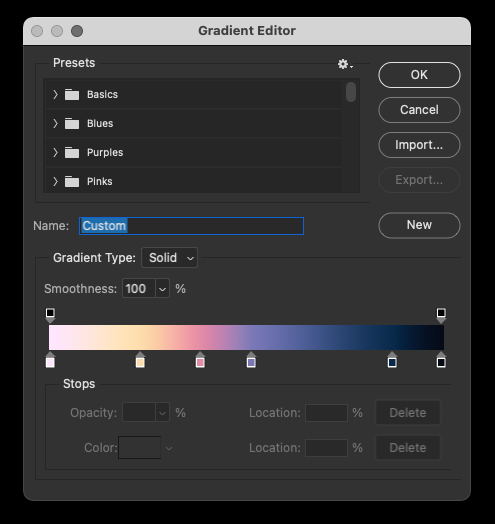Open the presets gear menu
Image resolution: width=495 pixels, height=524 pixels.
[345, 64]
